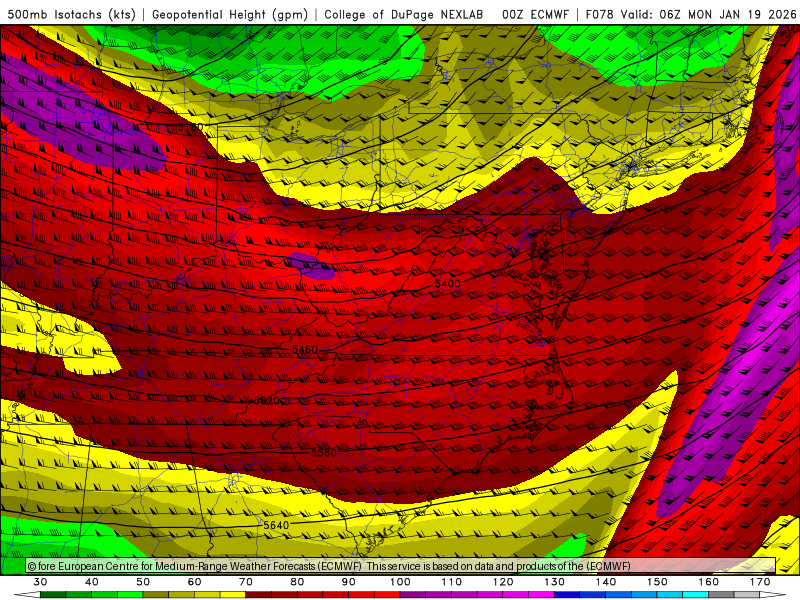Click the 30 label on the color scale
This screenshot has width=800, height=600.
click(x=40, y=582)
